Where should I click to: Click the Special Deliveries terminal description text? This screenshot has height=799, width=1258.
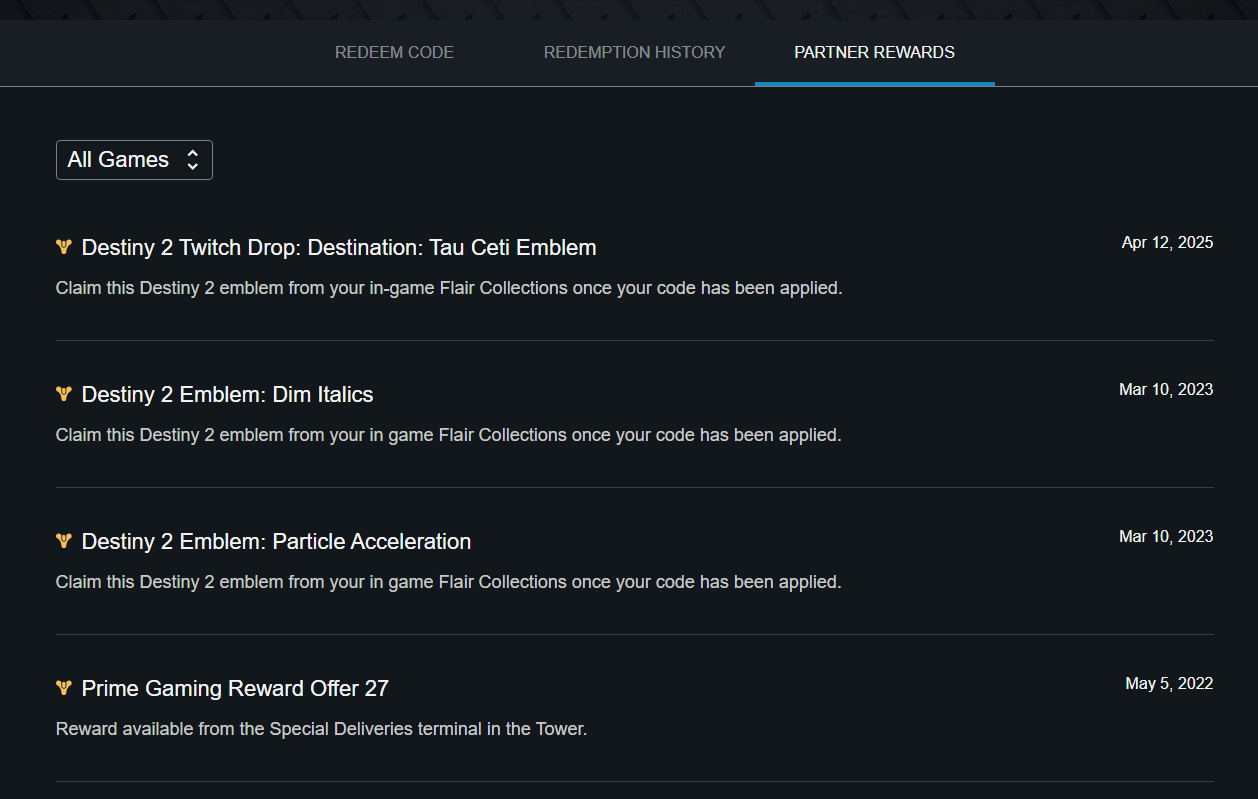(x=321, y=729)
